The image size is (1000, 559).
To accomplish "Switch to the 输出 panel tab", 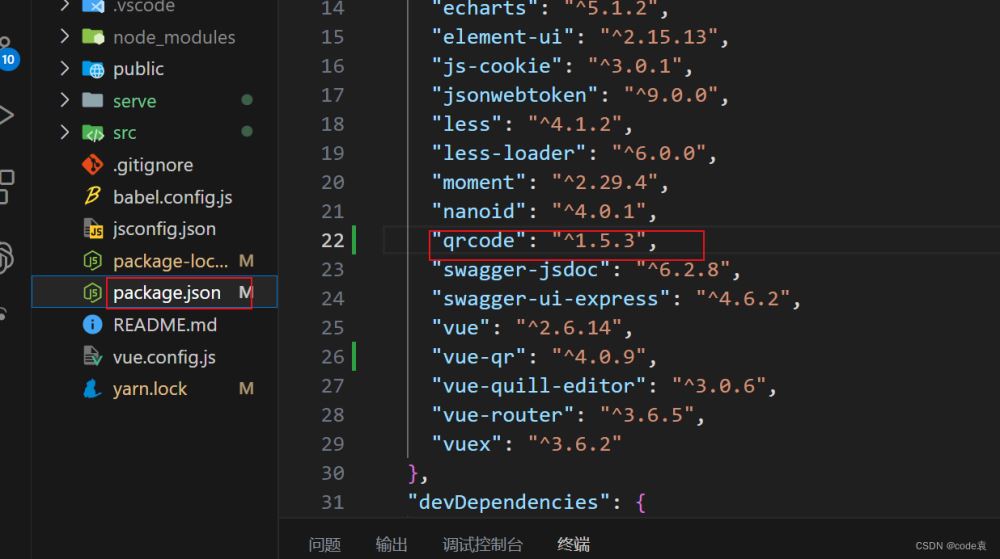I will [392, 544].
